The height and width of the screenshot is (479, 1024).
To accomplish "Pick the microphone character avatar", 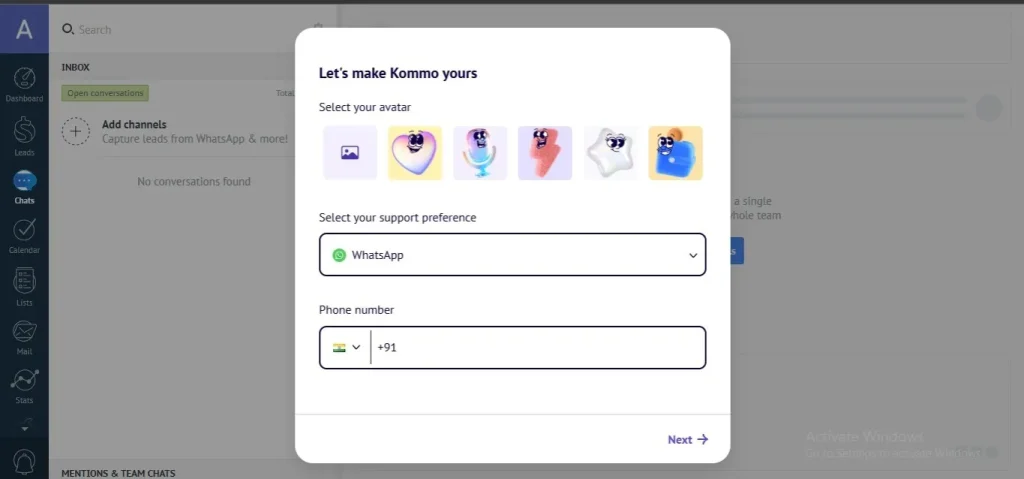I will click(x=480, y=153).
